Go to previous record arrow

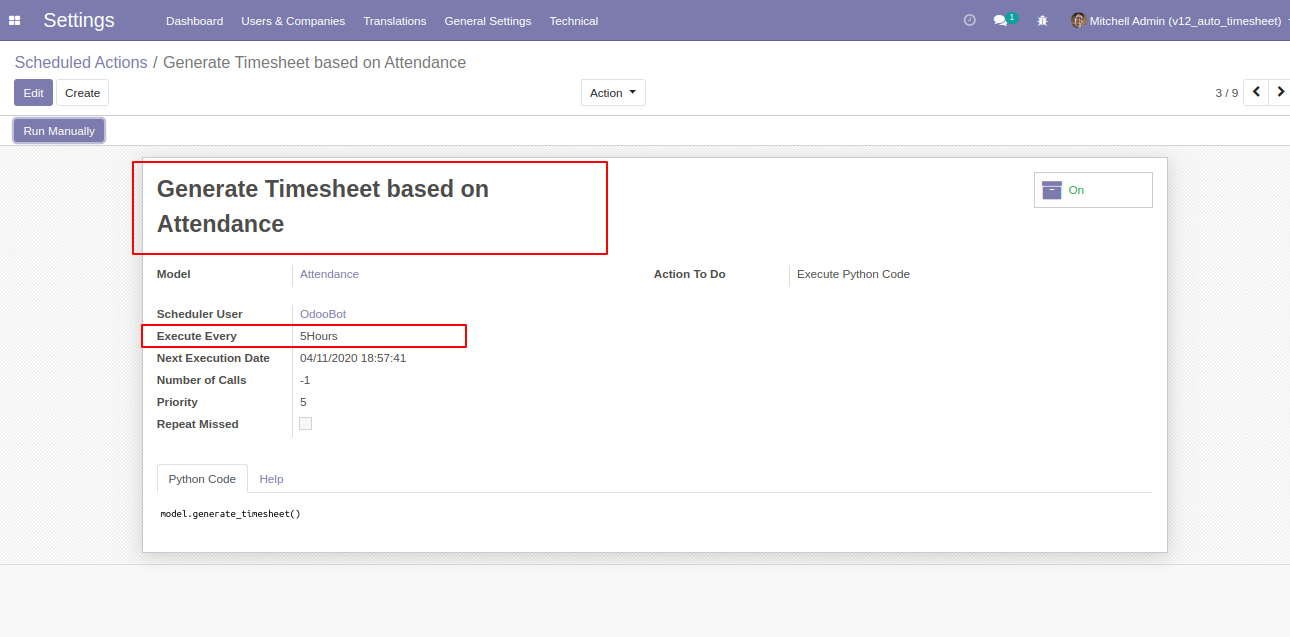pyautogui.click(x=1256, y=92)
